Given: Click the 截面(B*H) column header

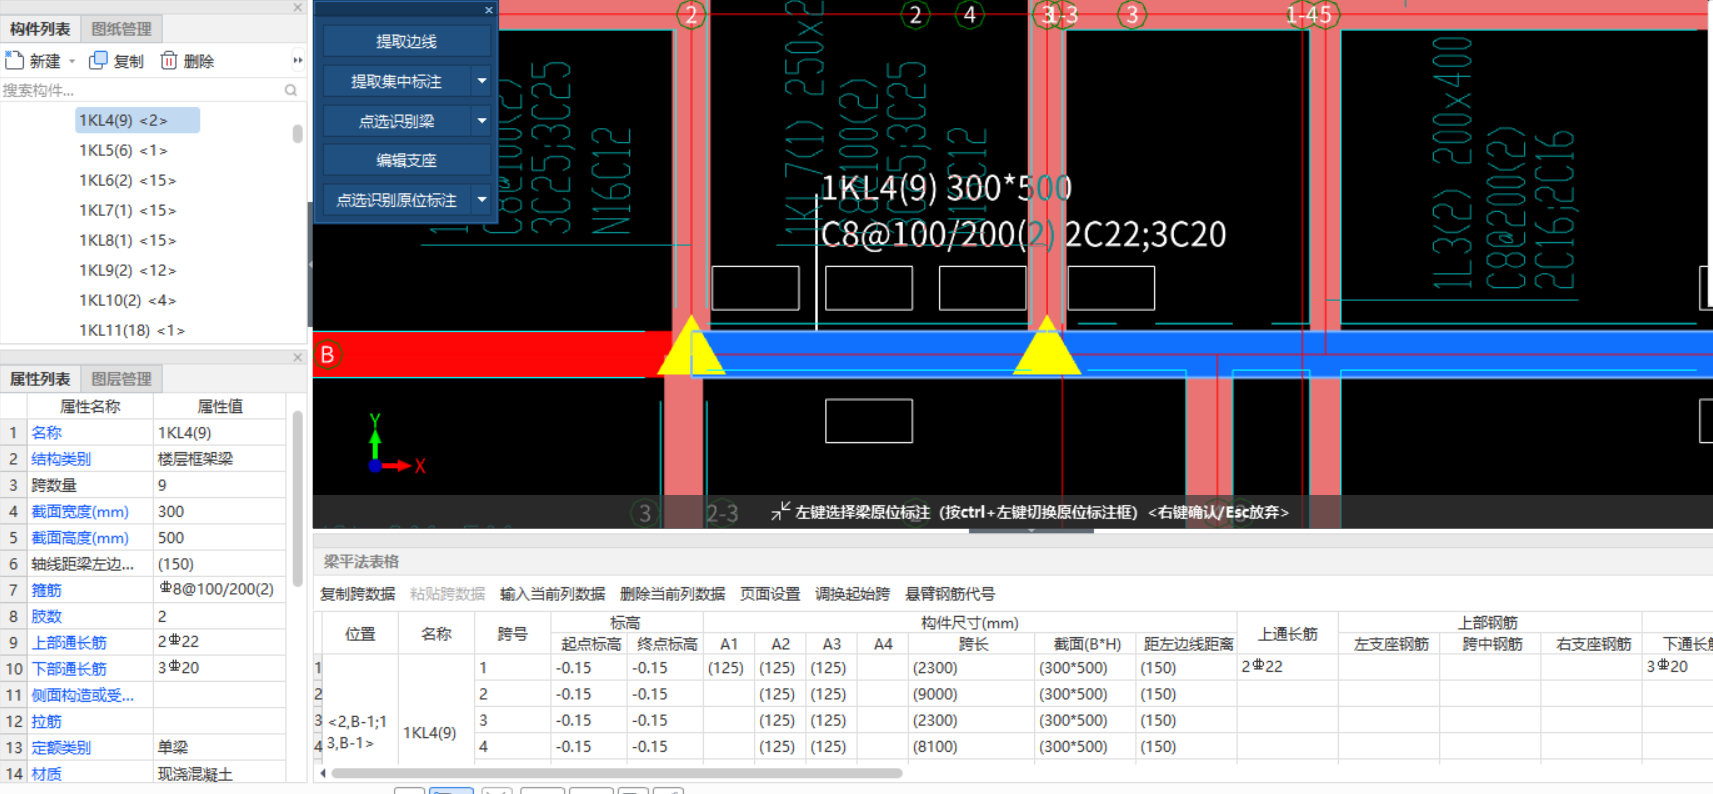Looking at the screenshot, I should [x=1086, y=644].
